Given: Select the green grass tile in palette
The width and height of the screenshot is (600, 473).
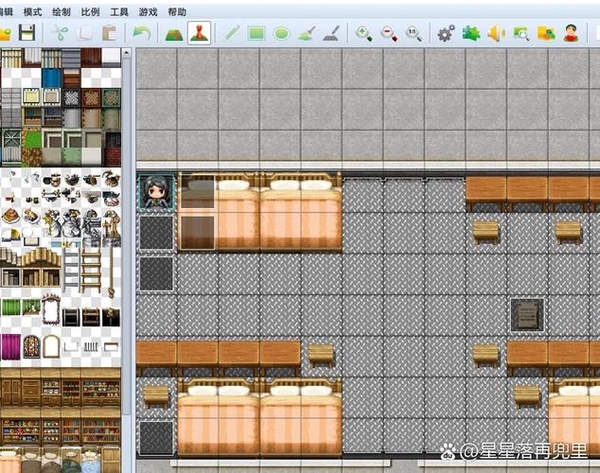Looking at the screenshot, I should pyautogui.click(x=31, y=138).
